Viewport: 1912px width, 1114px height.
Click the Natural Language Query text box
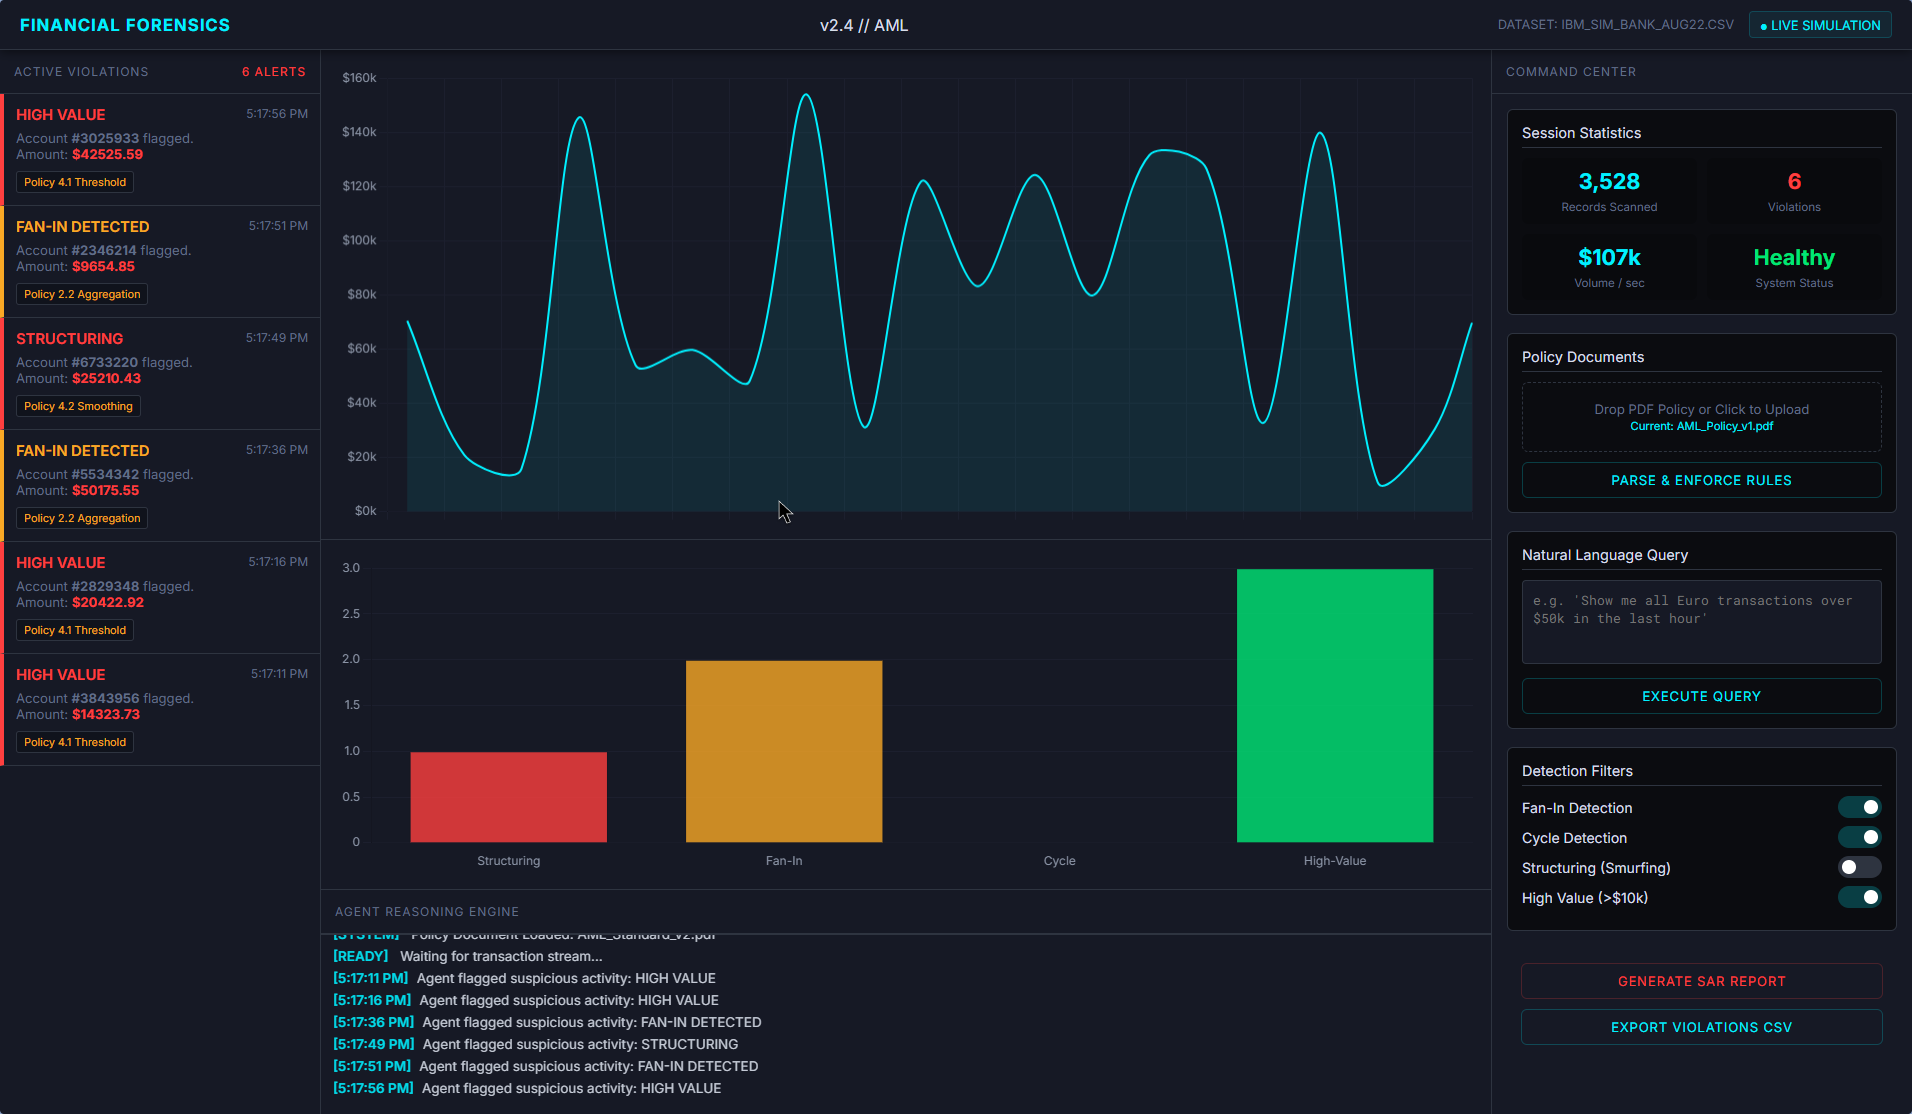click(1700, 621)
